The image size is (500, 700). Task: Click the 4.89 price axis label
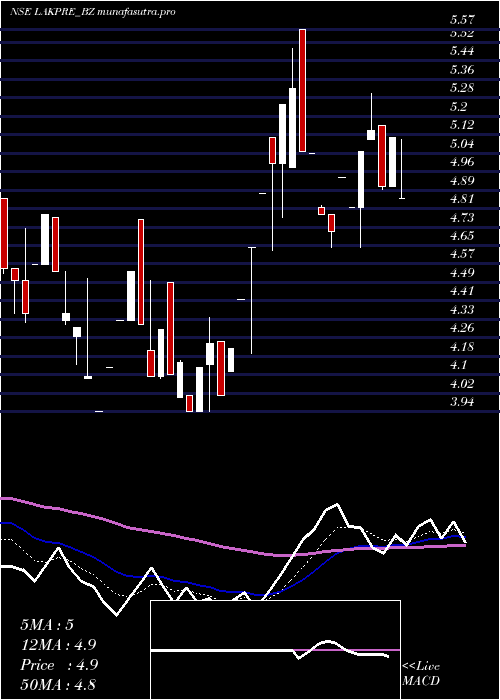tap(462, 180)
